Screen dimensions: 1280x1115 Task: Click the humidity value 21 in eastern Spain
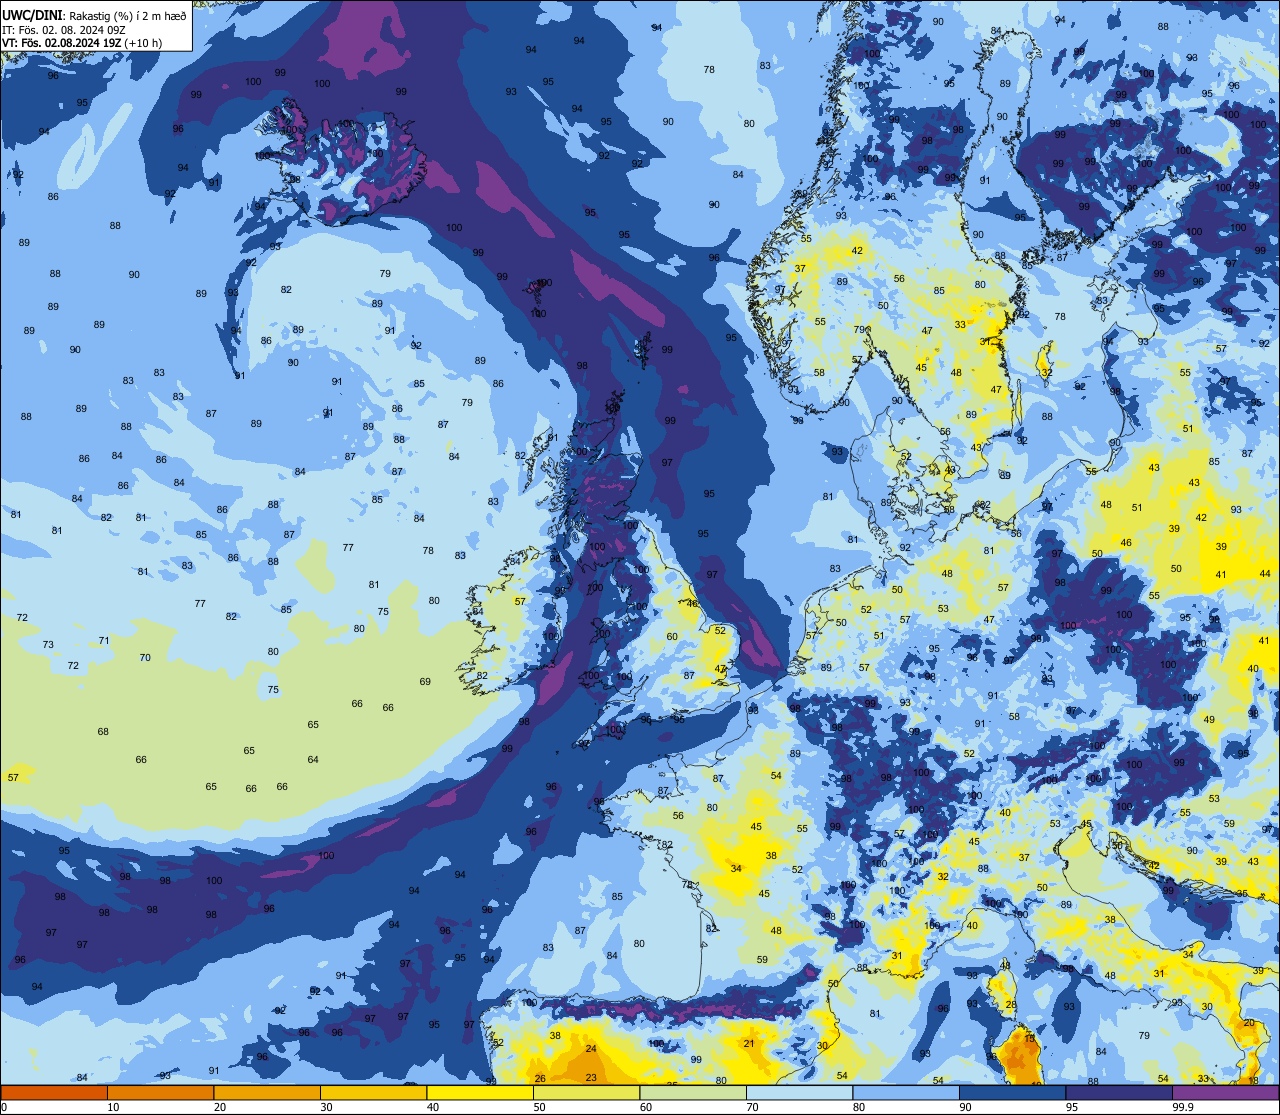(x=750, y=1043)
